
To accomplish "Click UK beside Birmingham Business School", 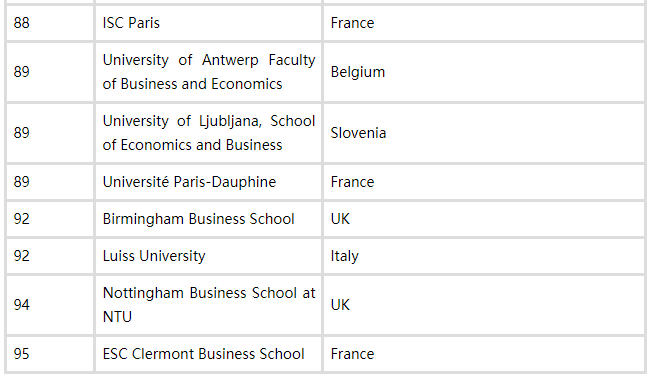I will [484, 219].
